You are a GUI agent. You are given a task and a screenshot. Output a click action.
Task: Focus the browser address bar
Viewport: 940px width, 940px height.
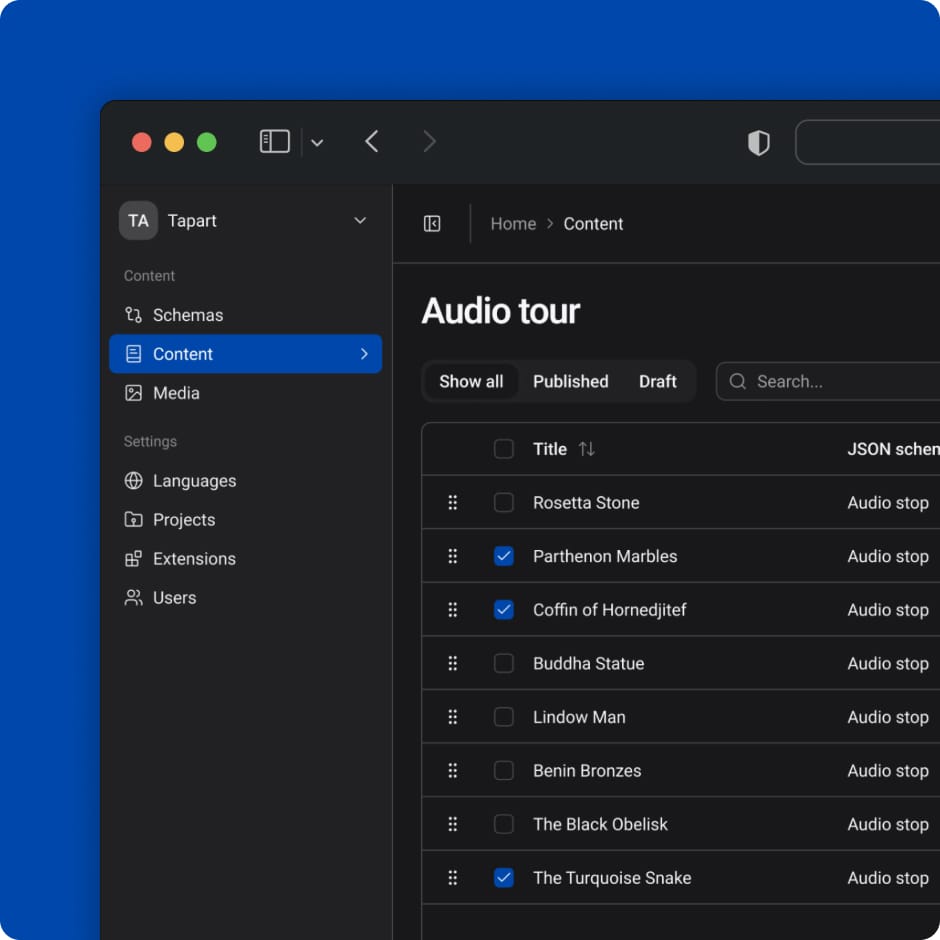(867, 143)
